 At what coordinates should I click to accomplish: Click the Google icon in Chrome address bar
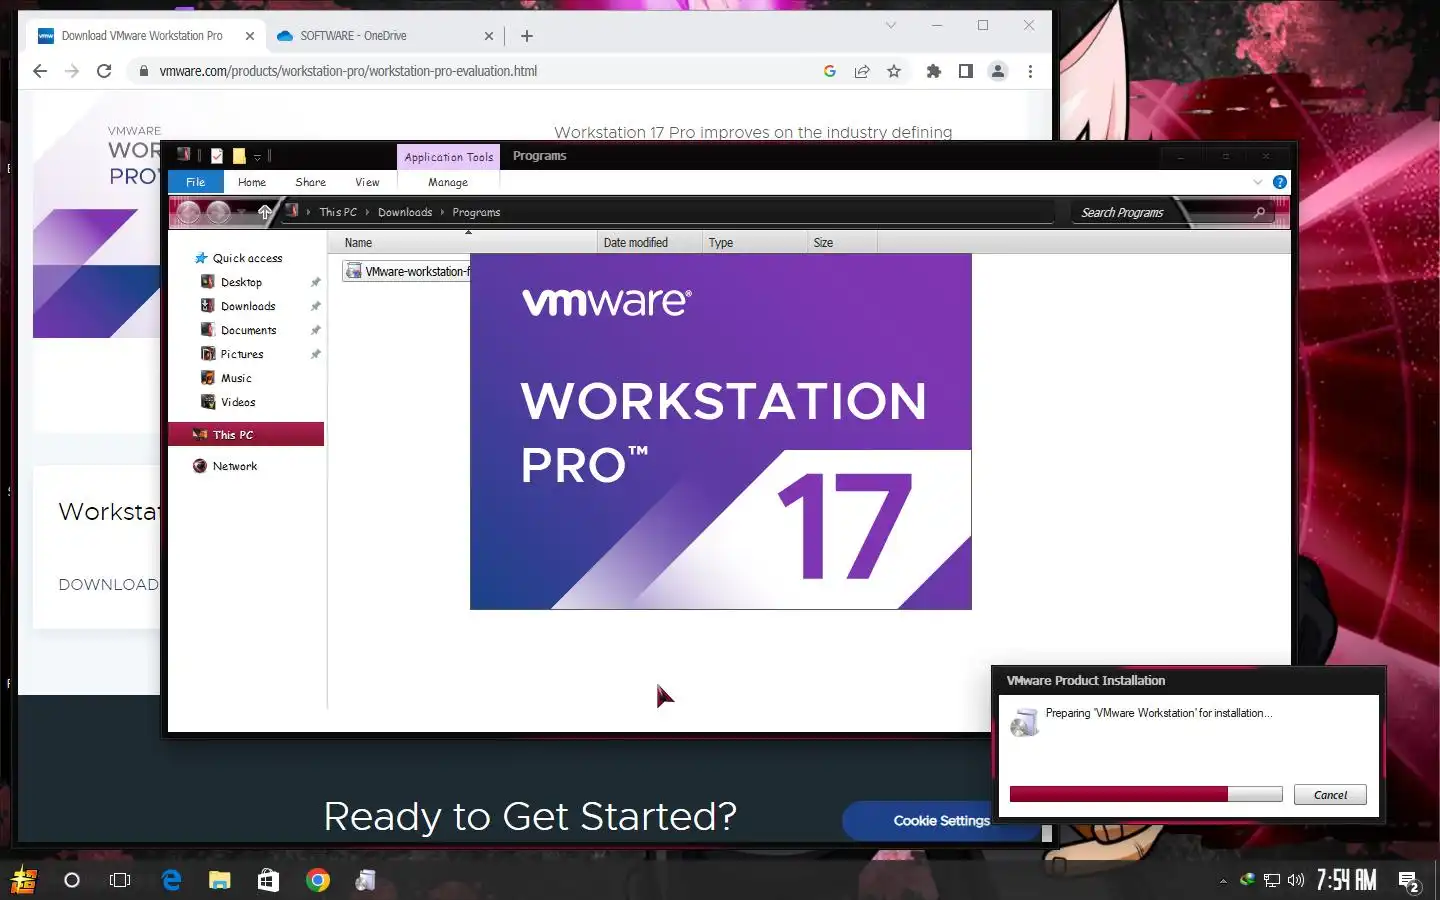pyautogui.click(x=830, y=71)
